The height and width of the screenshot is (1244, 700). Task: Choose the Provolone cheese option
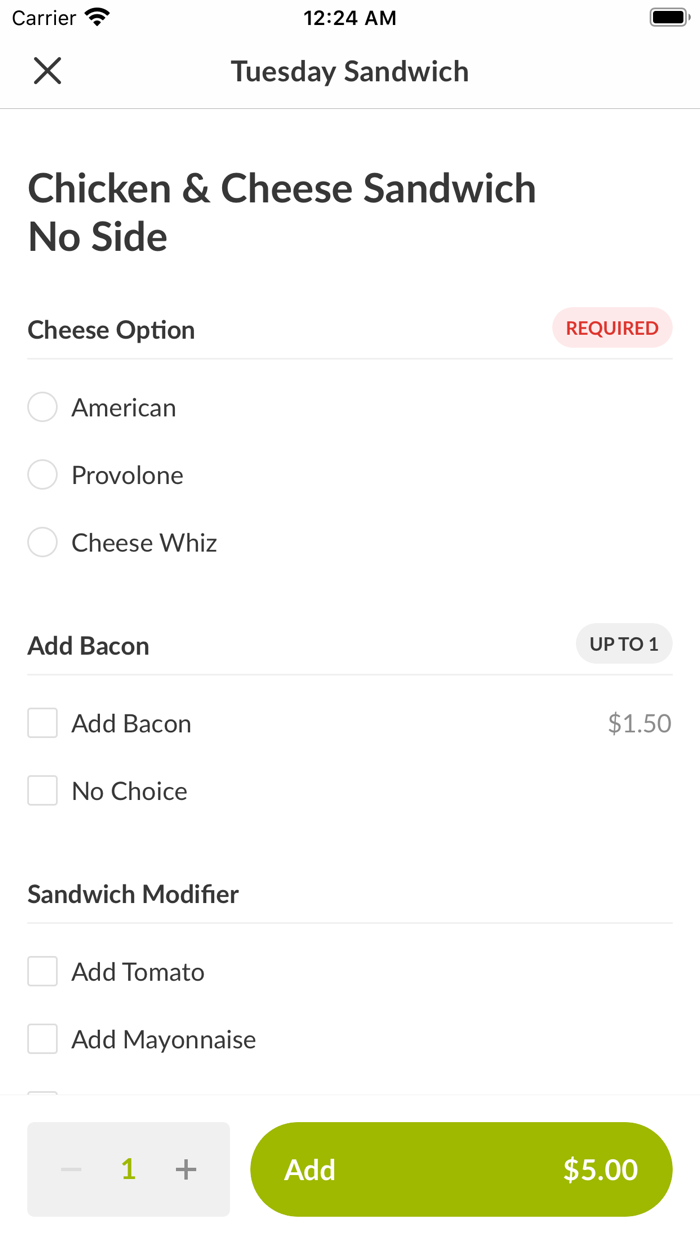[42, 475]
